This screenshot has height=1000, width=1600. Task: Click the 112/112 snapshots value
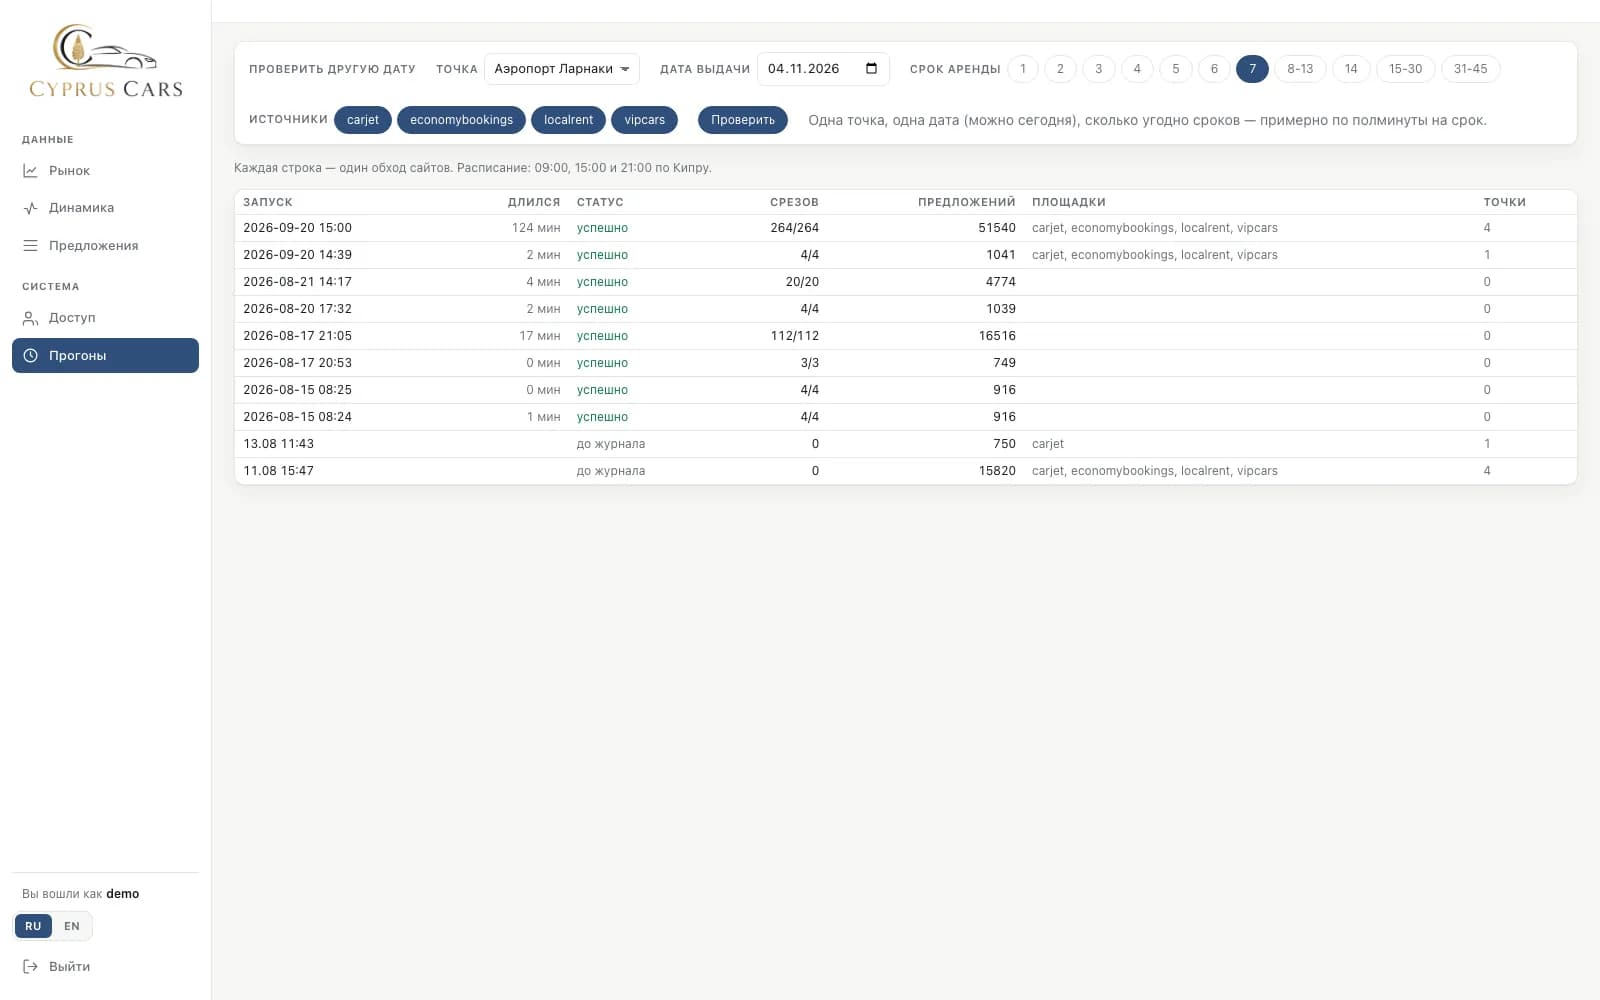(794, 336)
